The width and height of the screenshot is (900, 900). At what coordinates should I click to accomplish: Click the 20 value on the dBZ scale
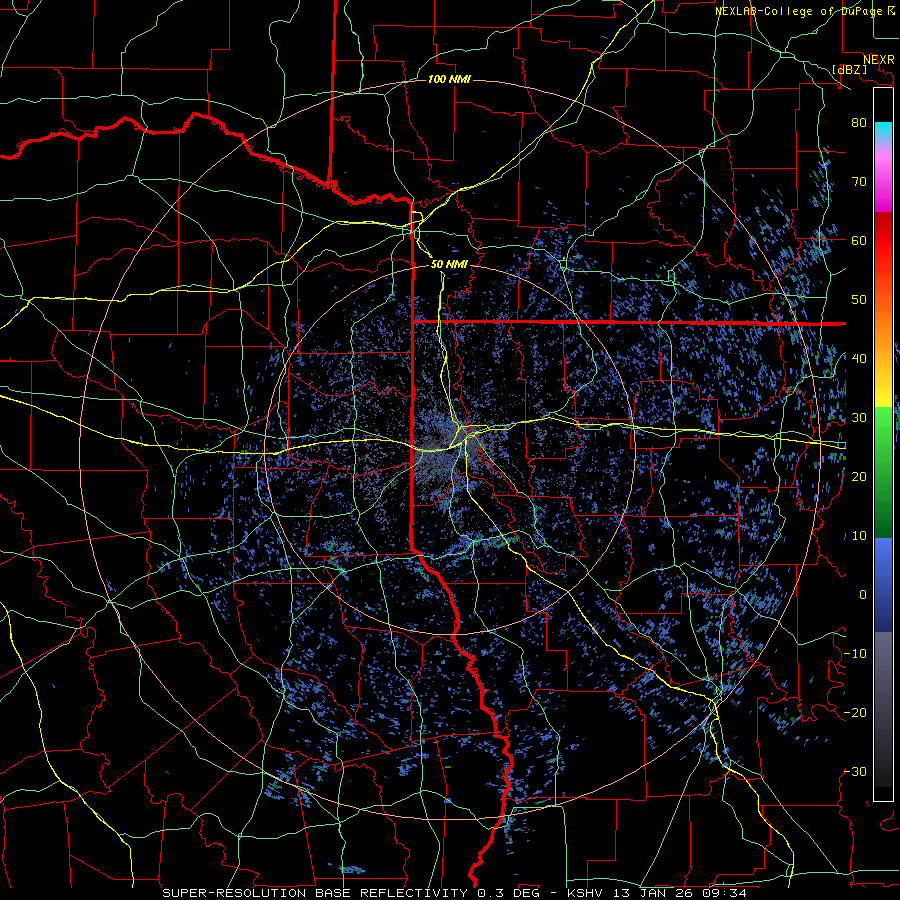click(859, 476)
